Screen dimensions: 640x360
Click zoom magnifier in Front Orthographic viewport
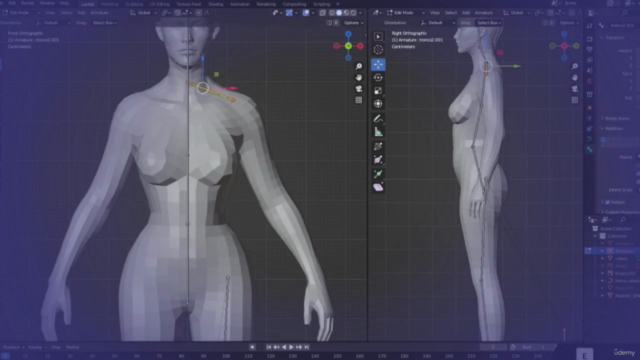tap(359, 66)
